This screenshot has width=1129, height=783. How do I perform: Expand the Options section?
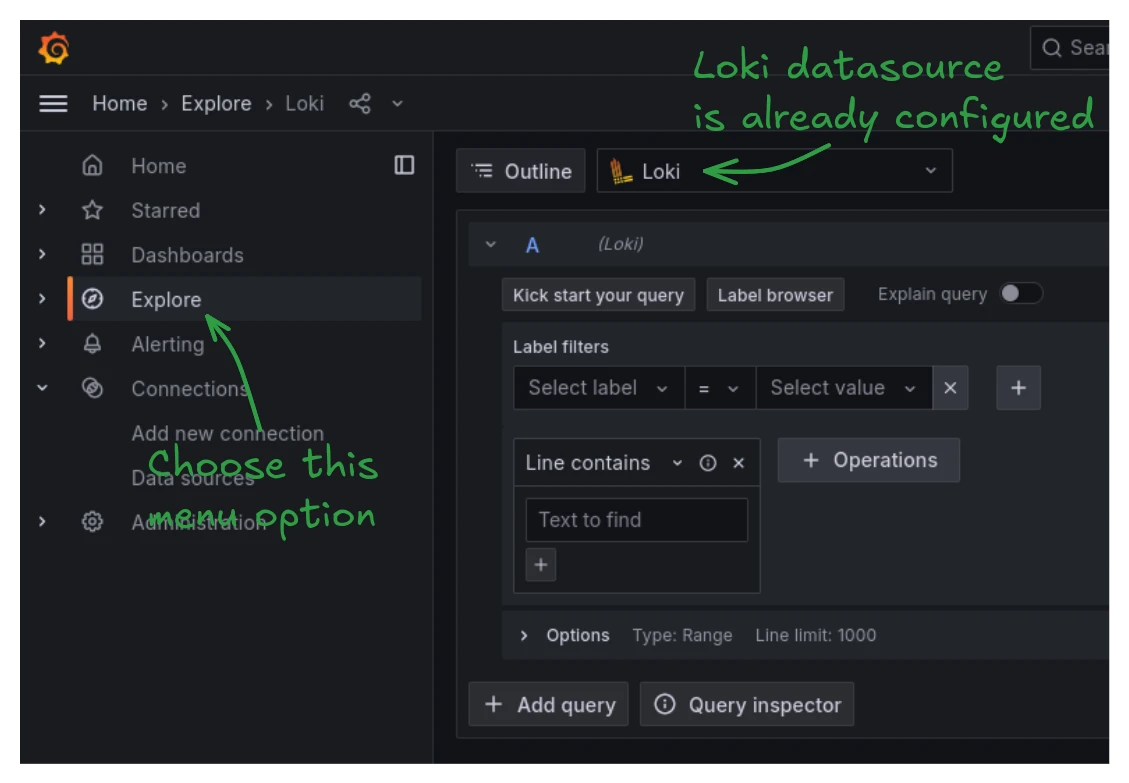(525, 636)
